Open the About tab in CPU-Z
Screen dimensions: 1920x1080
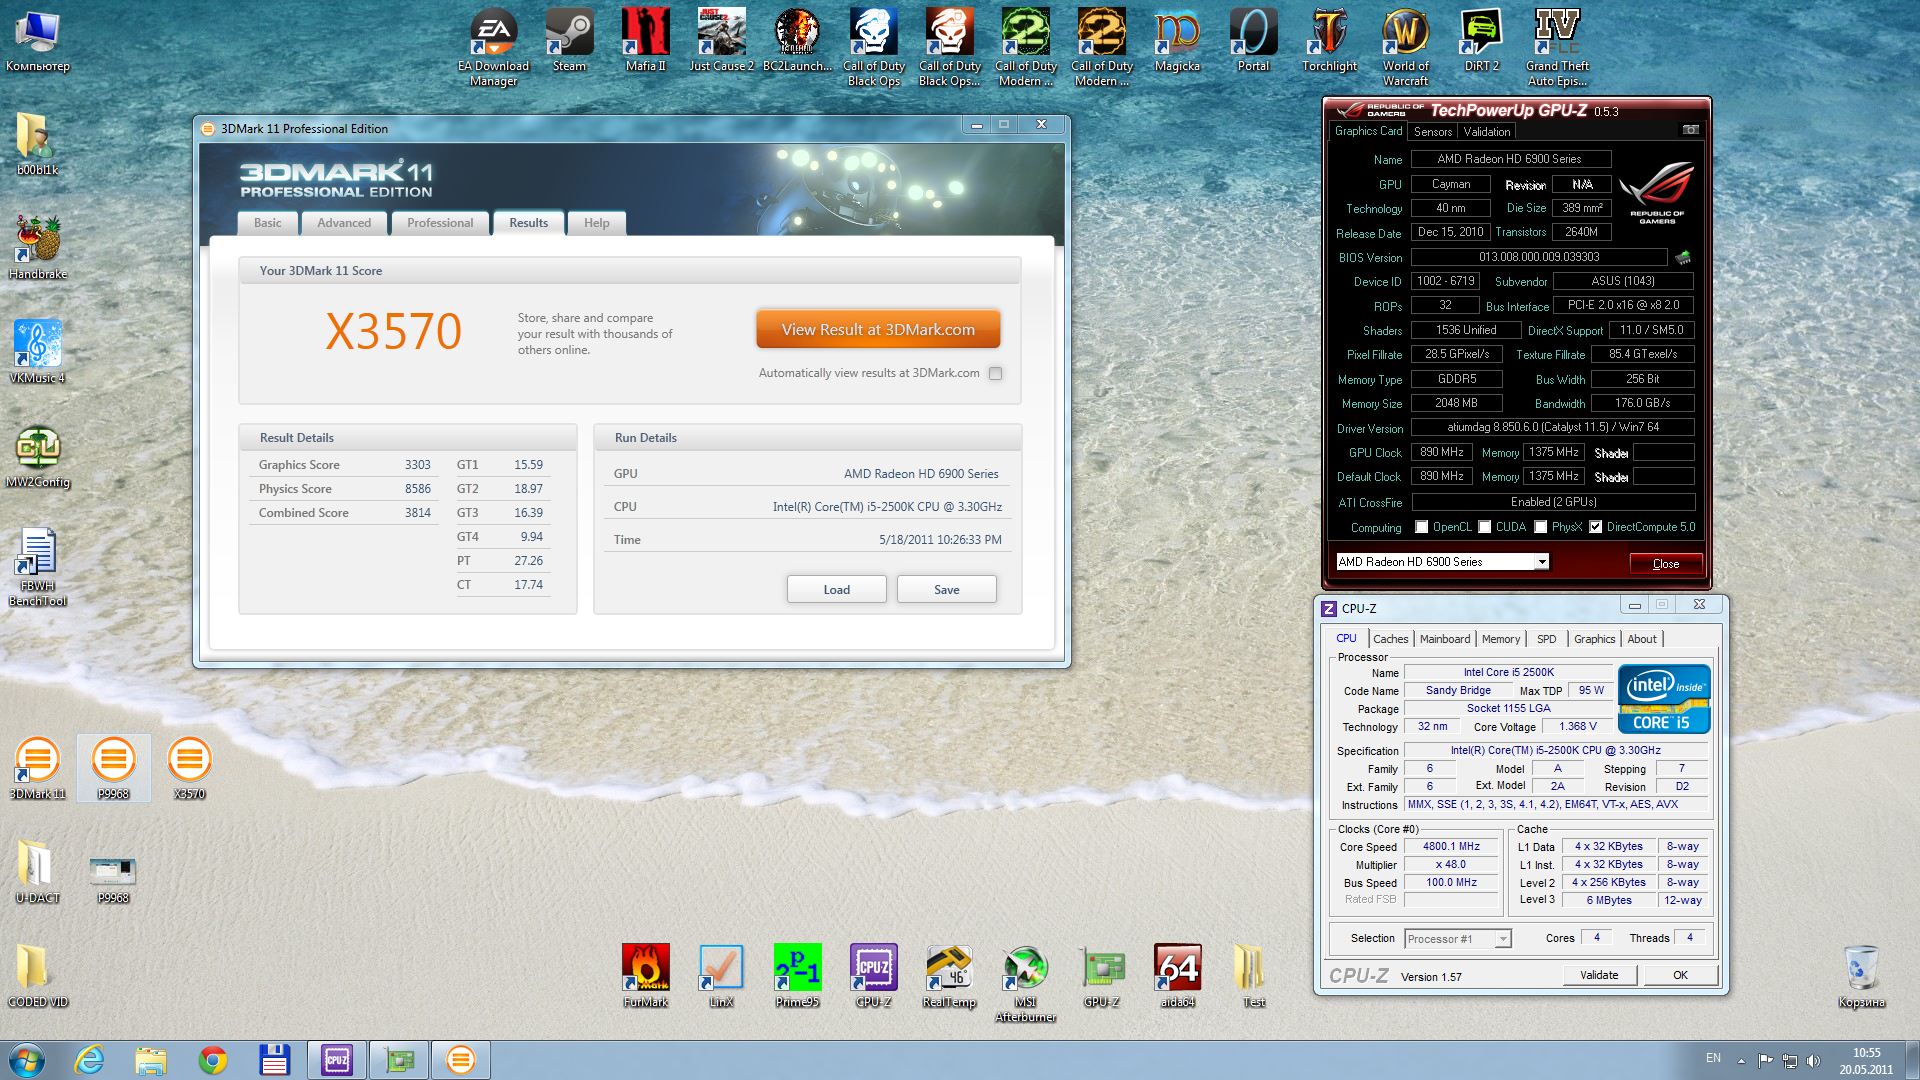(x=1642, y=639)
